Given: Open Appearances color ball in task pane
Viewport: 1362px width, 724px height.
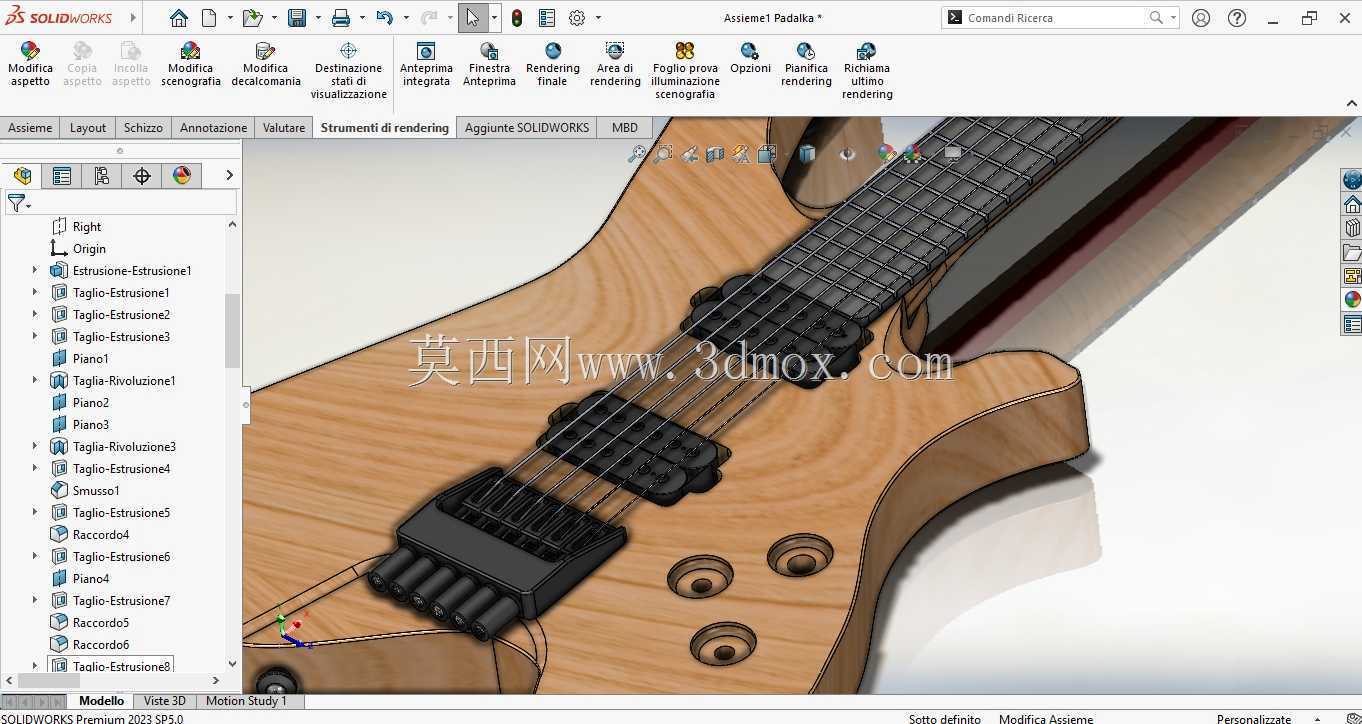Looking at the screenshot, I should point(1352,299).
